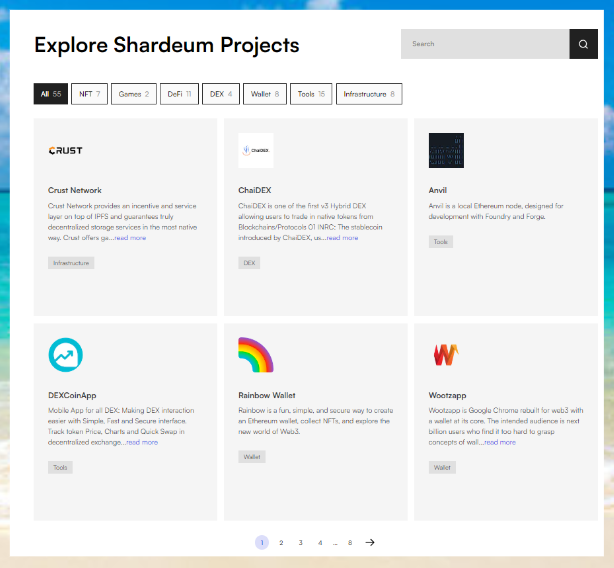Click Anvil description text
The image size is (614, 568).
click(x=496, y=211)
